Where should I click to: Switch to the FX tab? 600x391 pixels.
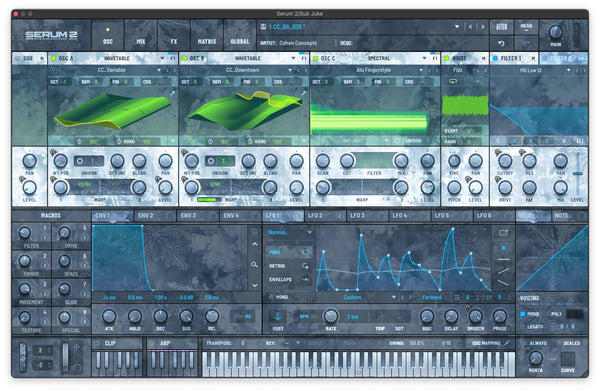tap(174, 35)
